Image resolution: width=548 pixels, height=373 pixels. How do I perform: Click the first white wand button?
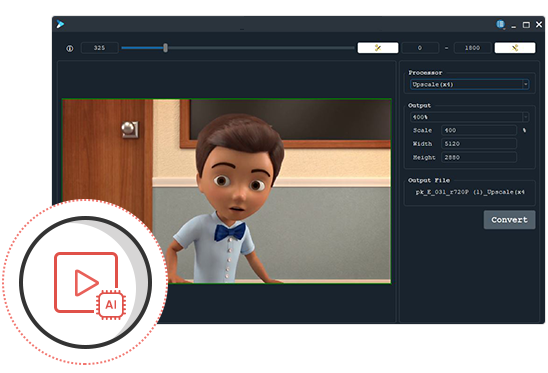(378, 48)
